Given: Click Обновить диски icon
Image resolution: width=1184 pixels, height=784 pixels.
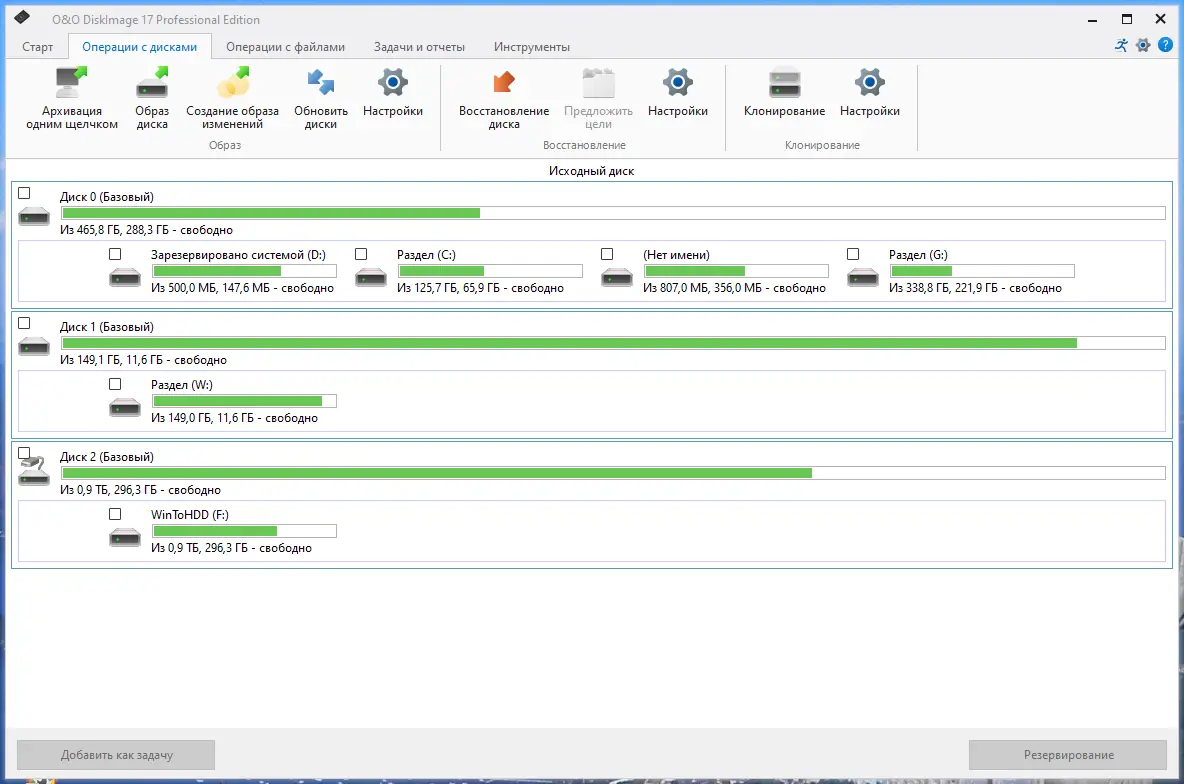Looking at the screenshot, I should (x=321, y=82).
